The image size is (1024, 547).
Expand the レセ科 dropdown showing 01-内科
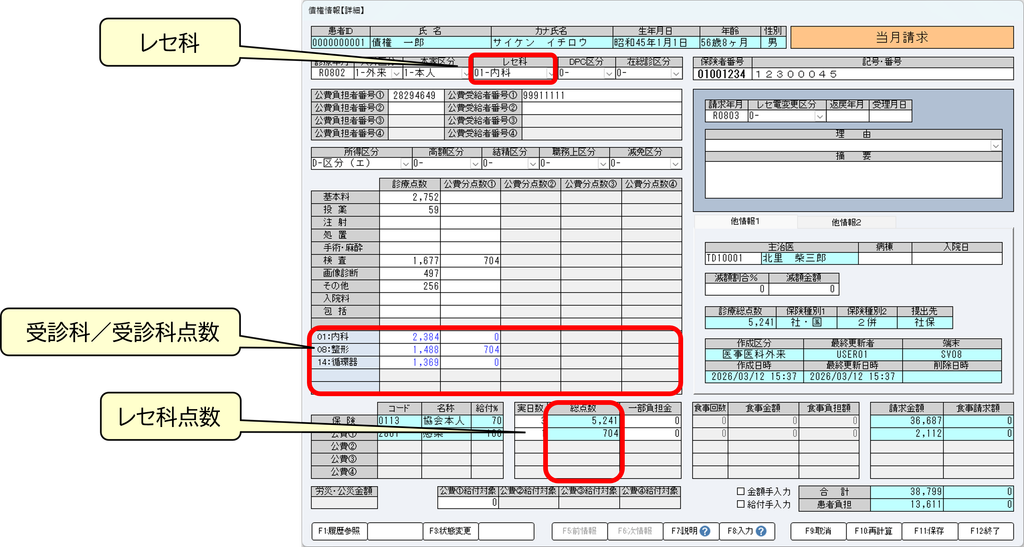pyautogui.click(x=550, y=74)
